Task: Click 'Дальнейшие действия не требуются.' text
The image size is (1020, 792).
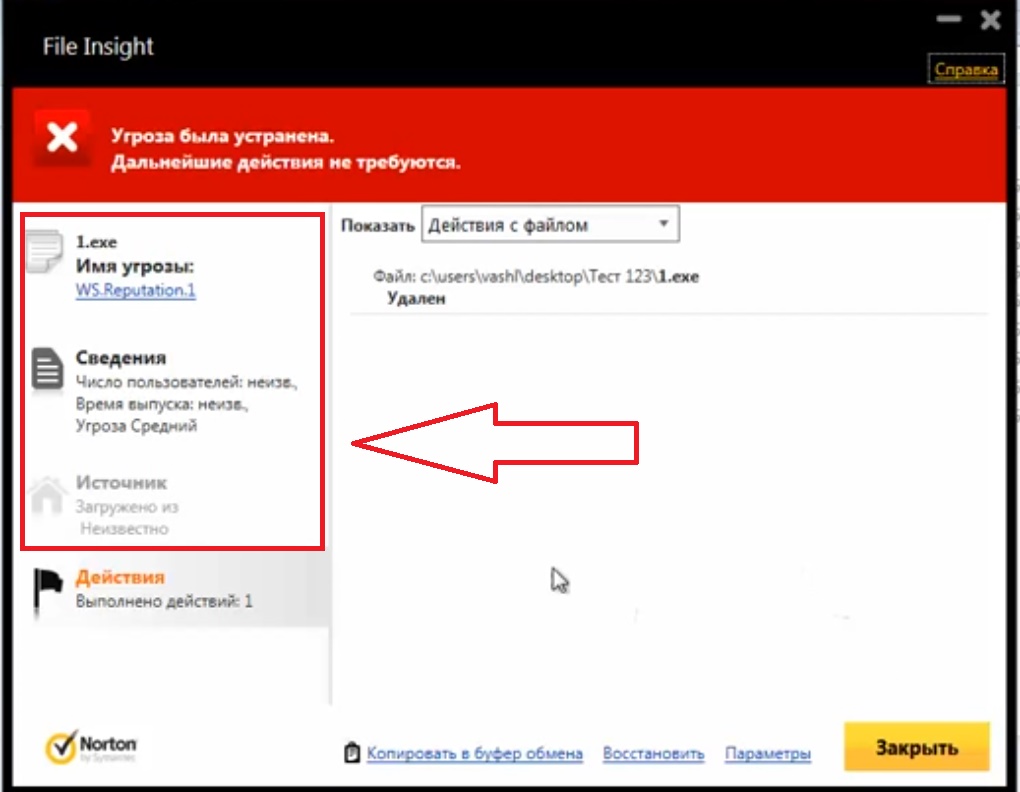Action: click(x=285, y=162)
